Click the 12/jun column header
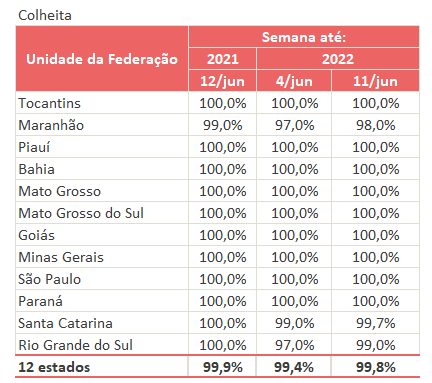The image size is (432, 383). click(x=223, y=81)
